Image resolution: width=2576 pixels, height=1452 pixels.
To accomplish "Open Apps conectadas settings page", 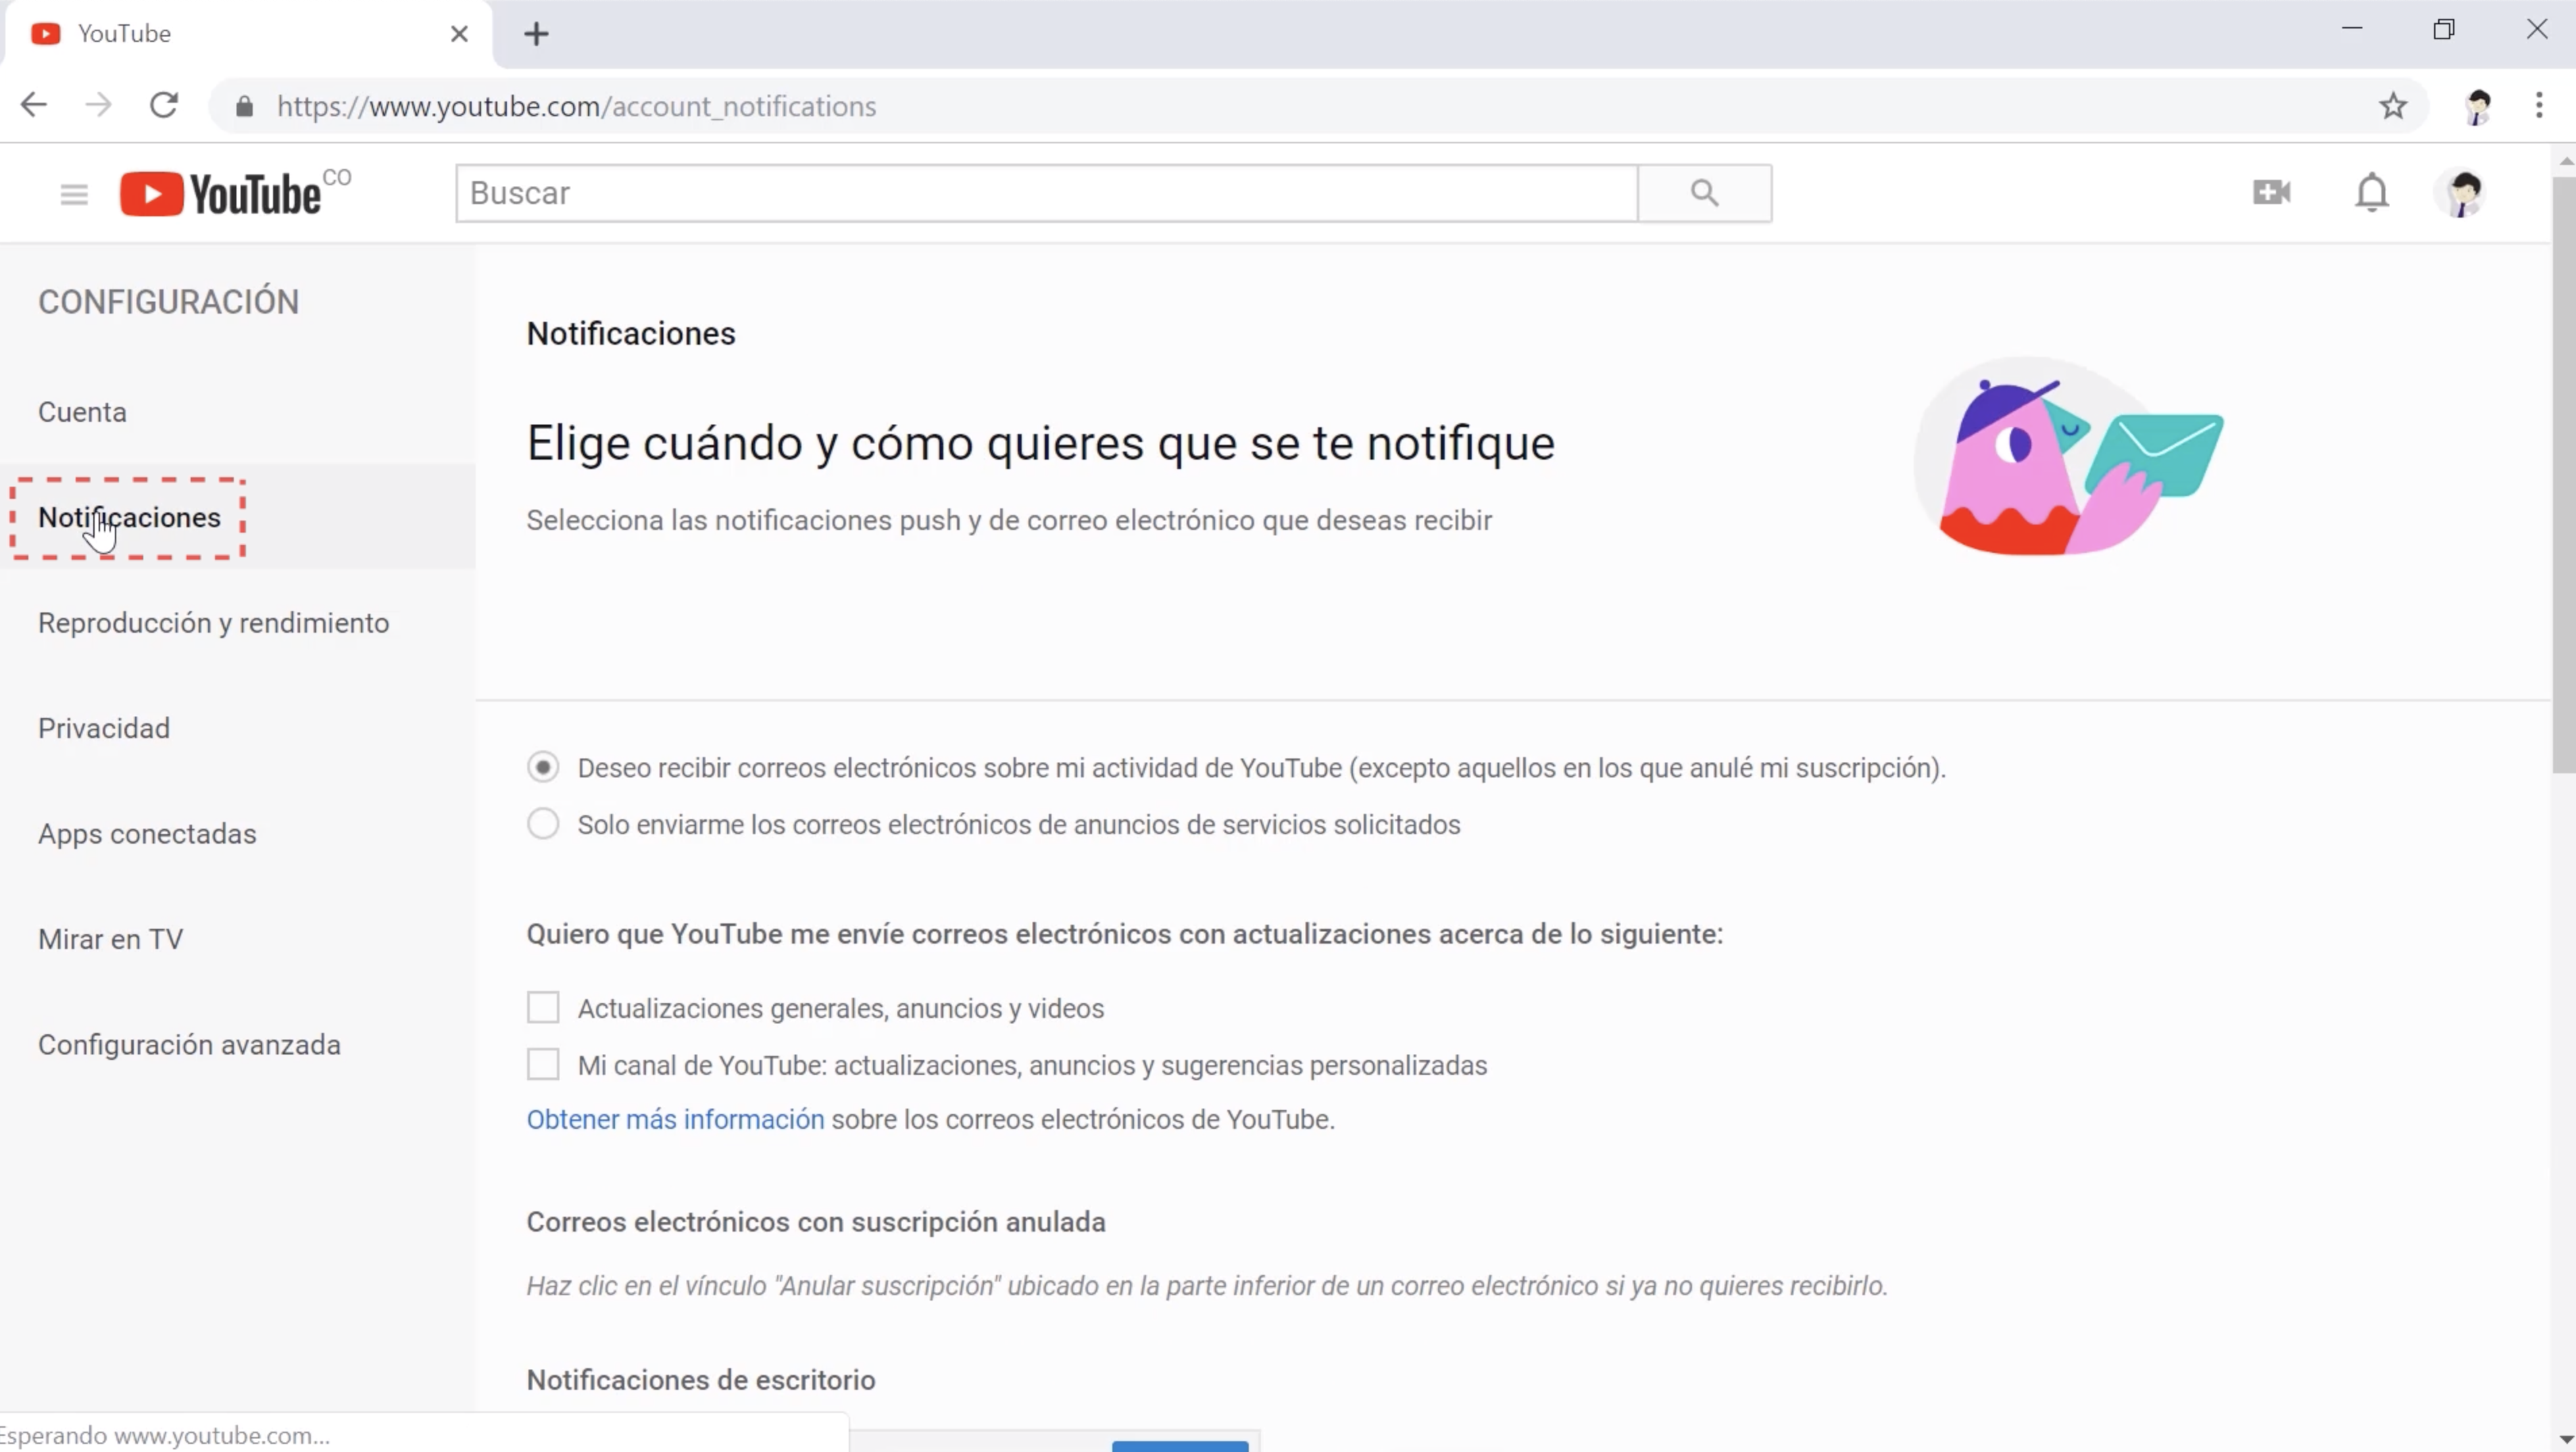I will (x=147, y=832).
